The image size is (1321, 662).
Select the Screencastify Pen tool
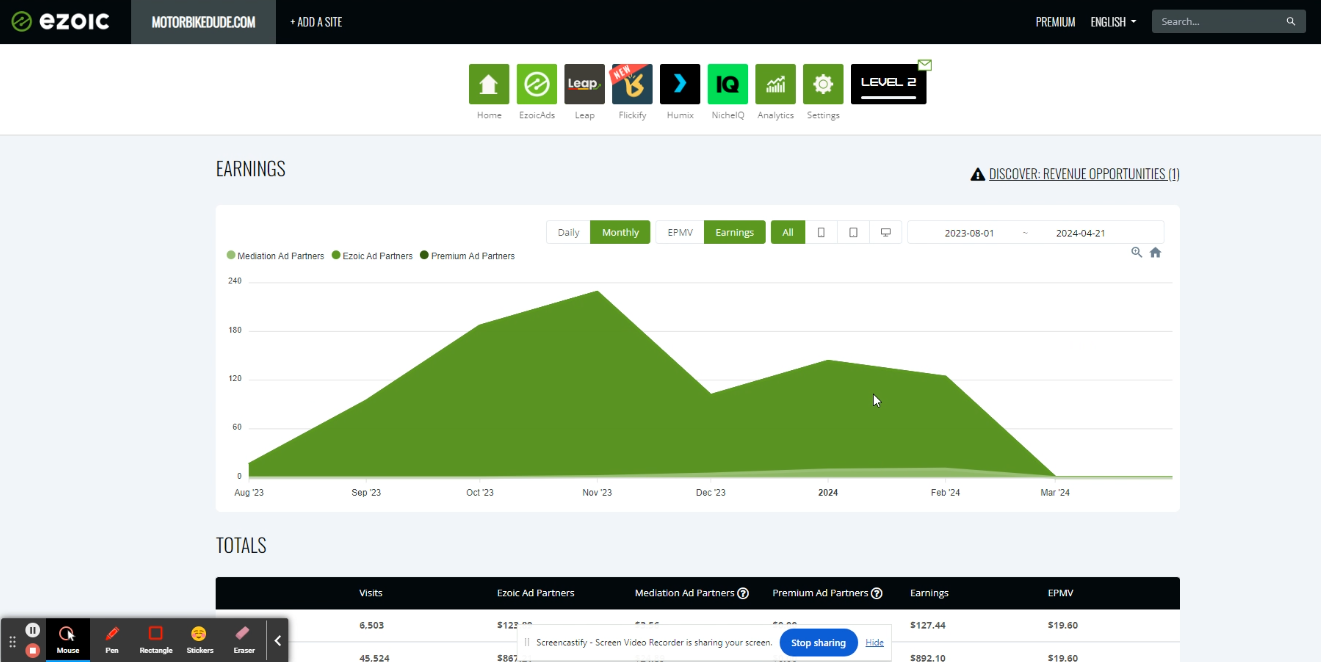tap(112, 640)
